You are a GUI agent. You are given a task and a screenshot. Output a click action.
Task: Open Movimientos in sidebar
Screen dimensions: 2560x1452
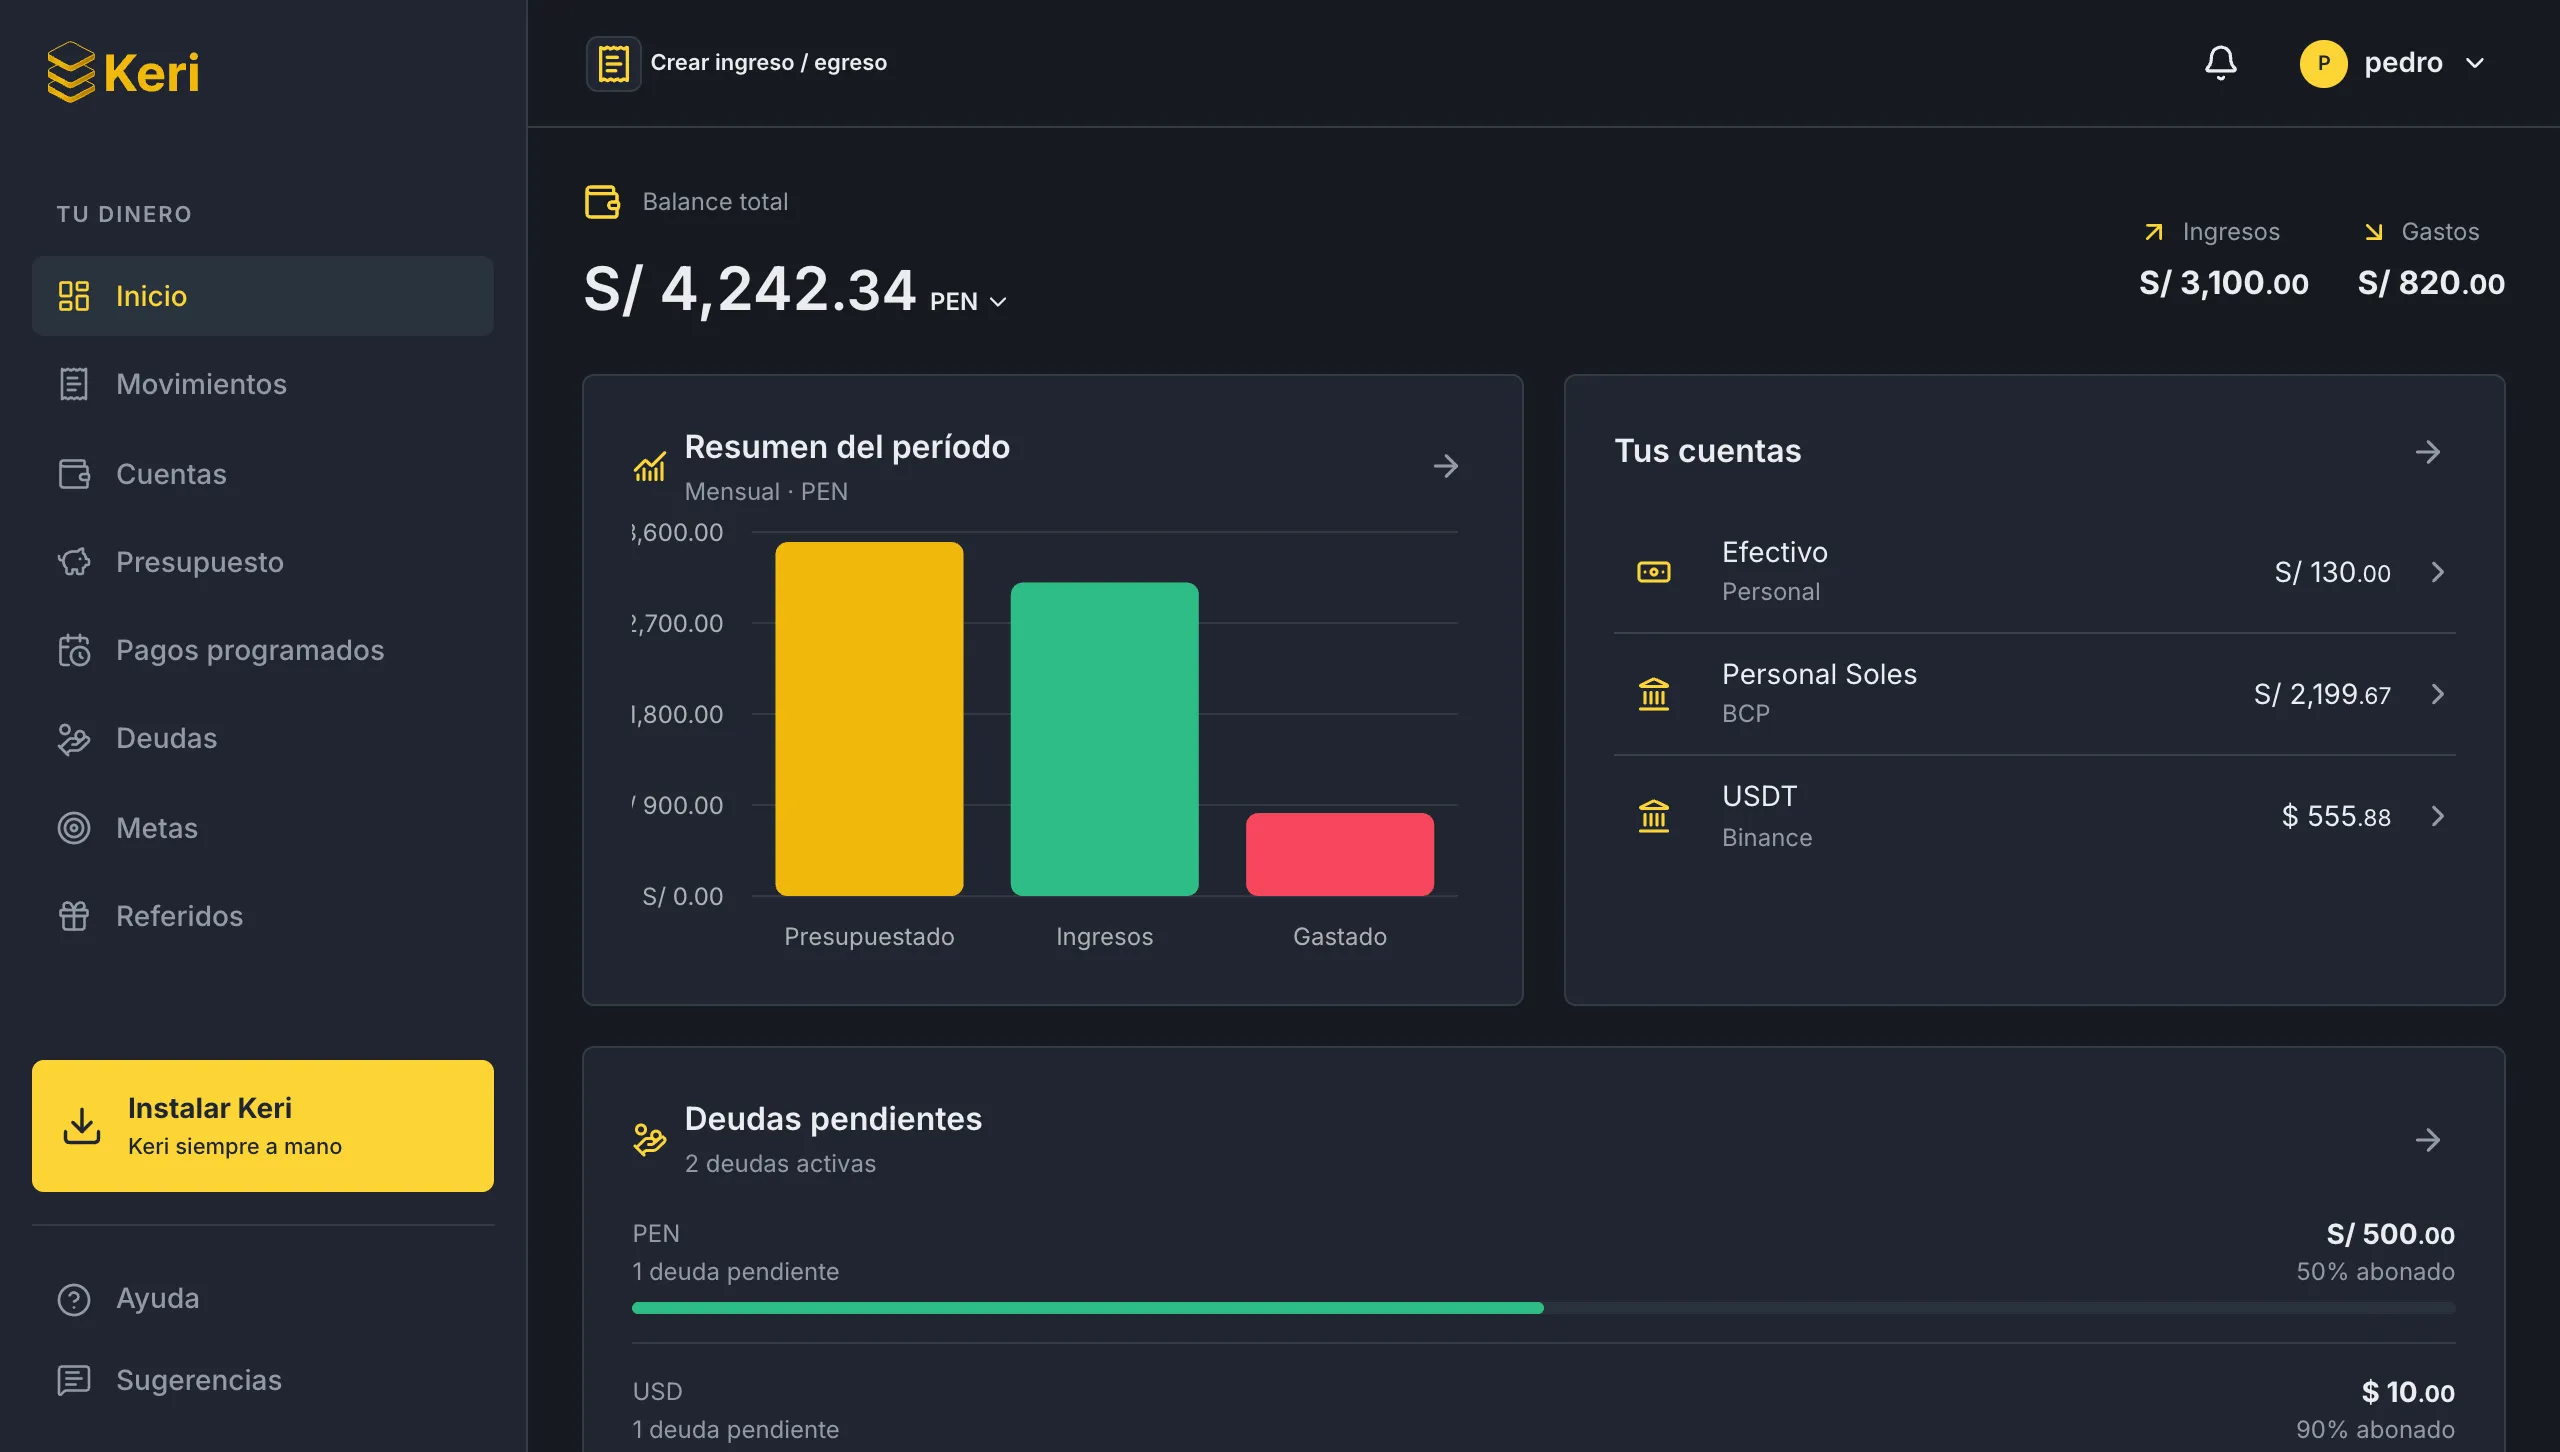coord(263,384)
